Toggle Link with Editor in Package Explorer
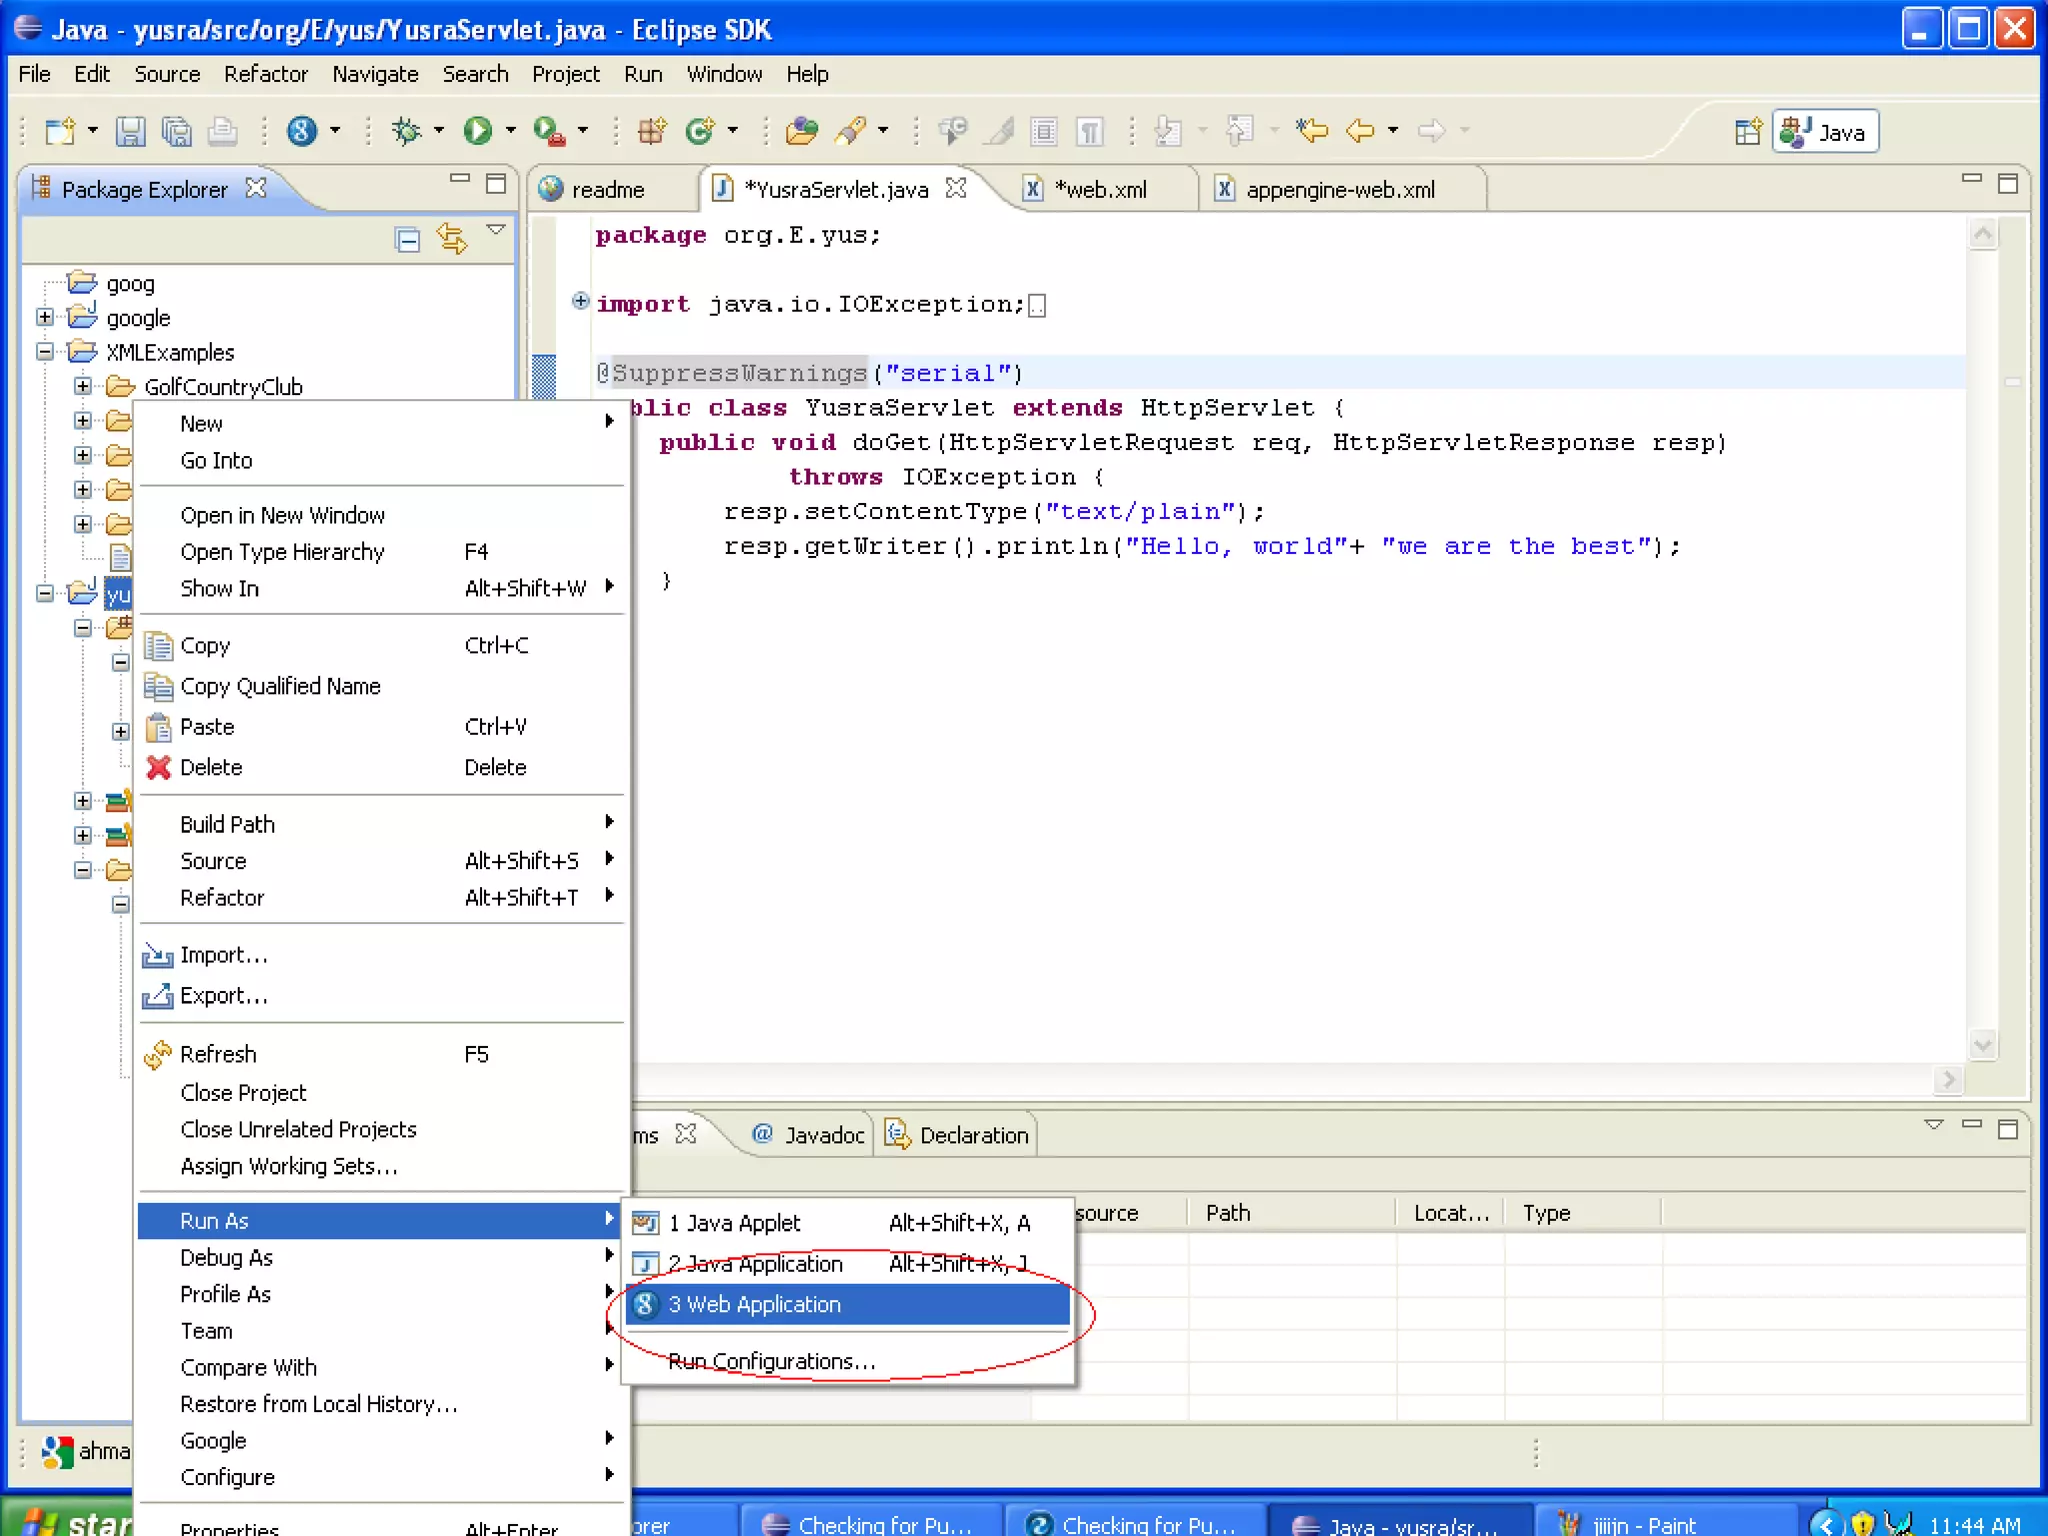Viewport: 2048px width, 1536px height. coord(452,240)
